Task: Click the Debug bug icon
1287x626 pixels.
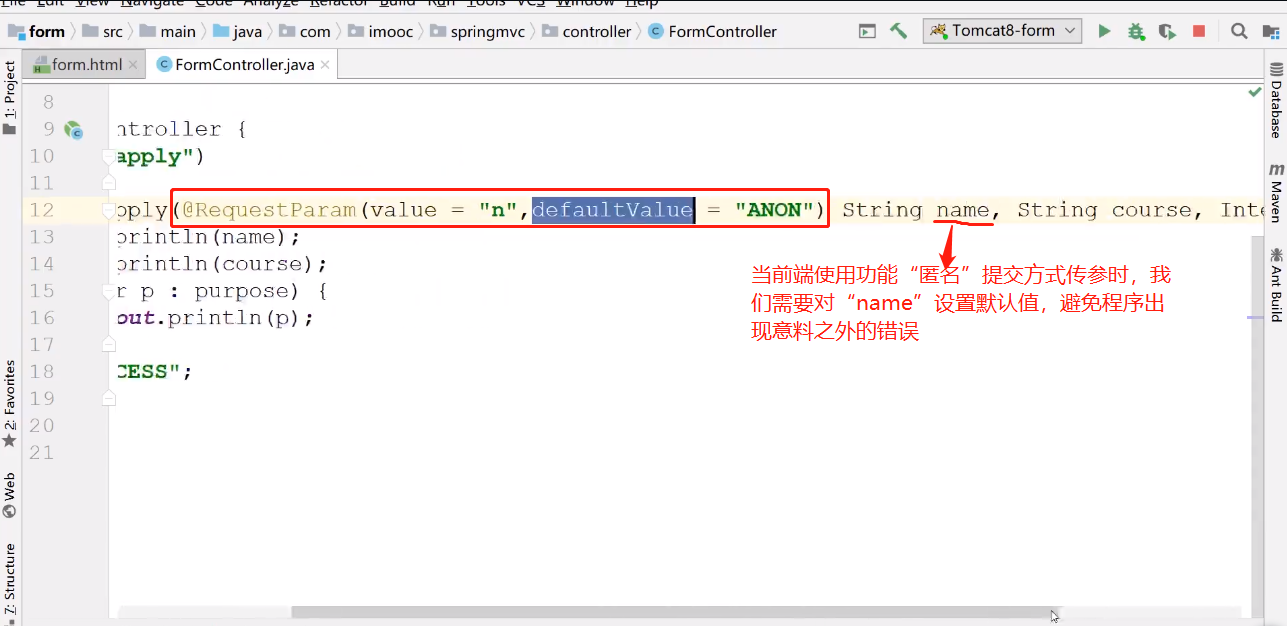Action: tap(1135, 31)
